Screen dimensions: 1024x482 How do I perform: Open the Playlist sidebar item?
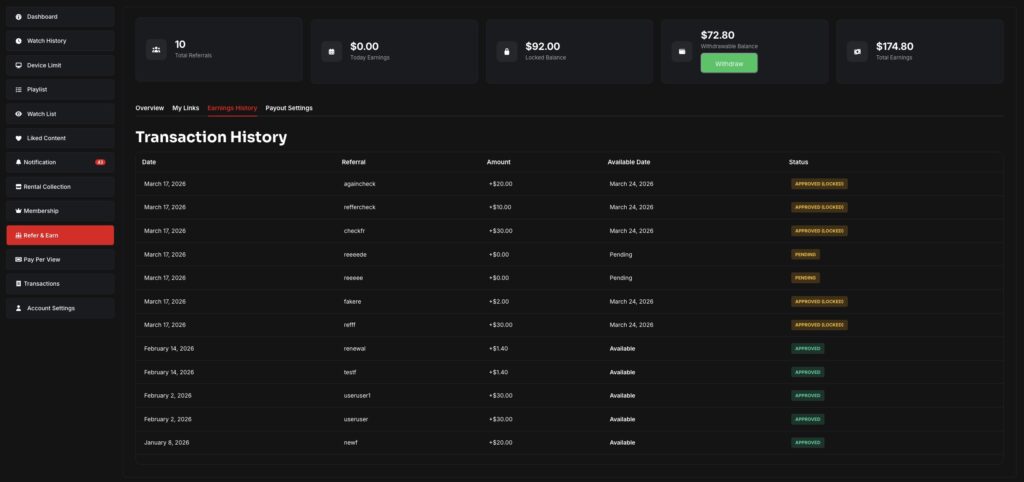click(x=60, y=90)
